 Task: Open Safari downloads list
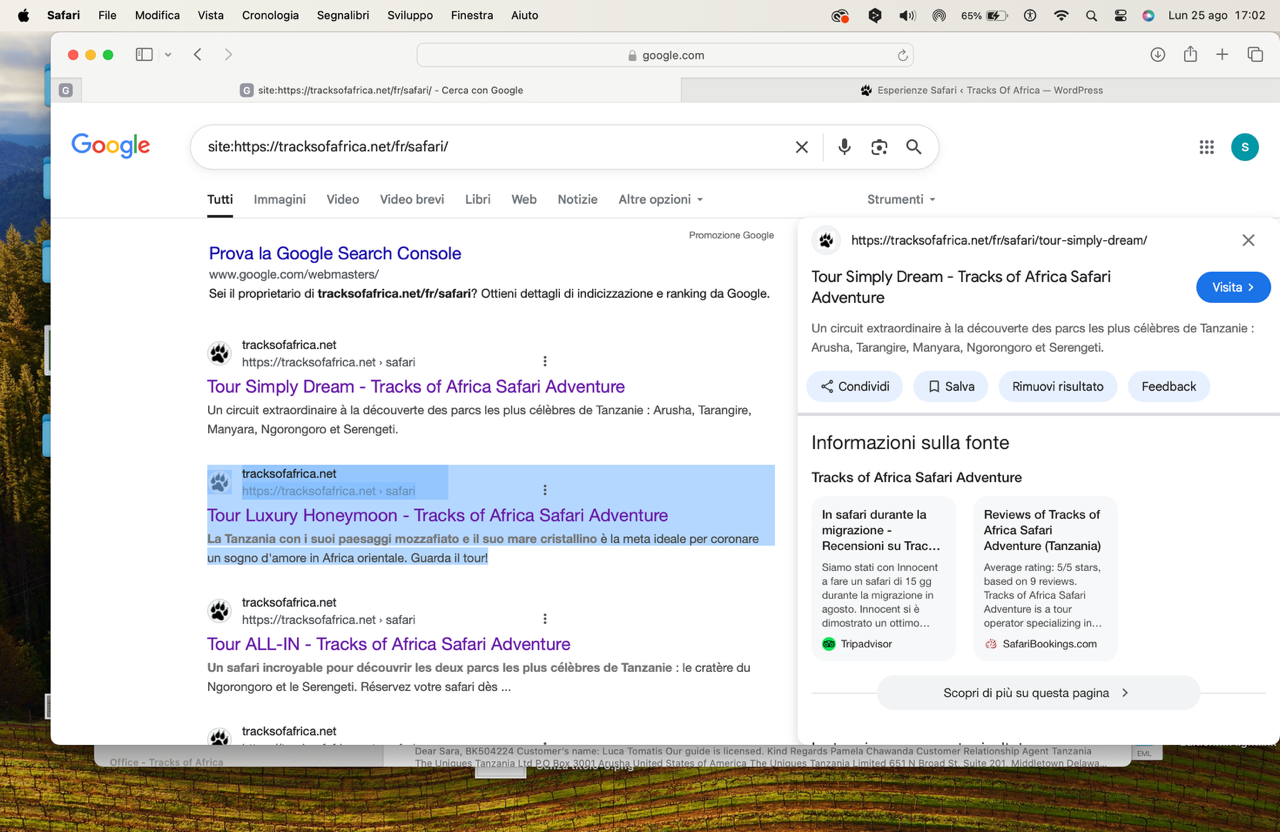pos(1158,55)
